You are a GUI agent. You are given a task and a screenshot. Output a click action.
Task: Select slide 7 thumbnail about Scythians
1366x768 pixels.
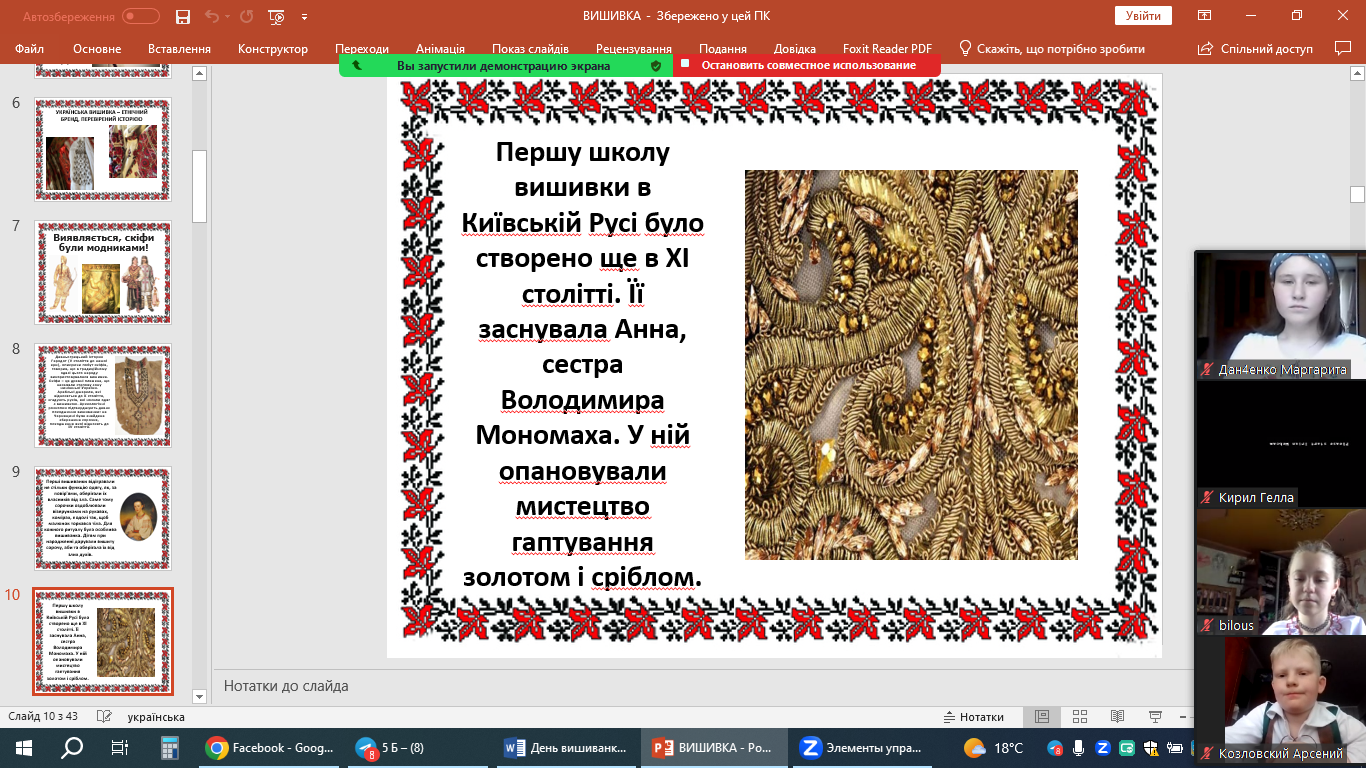pos(102,273)
